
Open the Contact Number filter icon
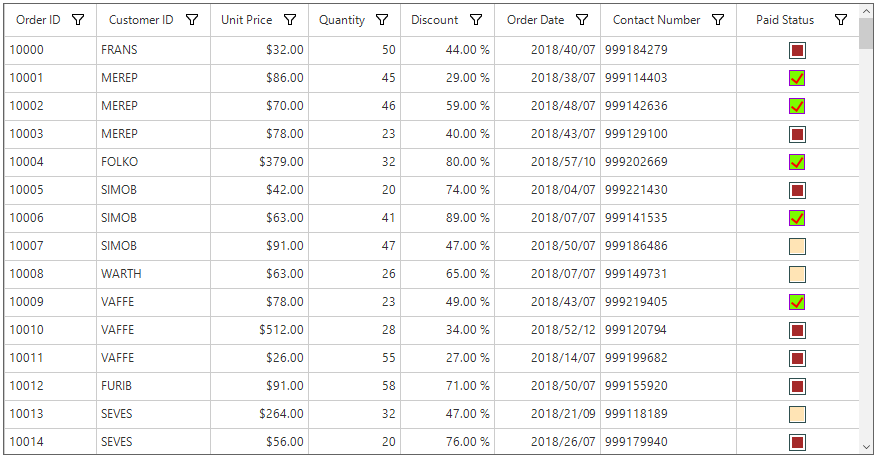tap(718, 20)
